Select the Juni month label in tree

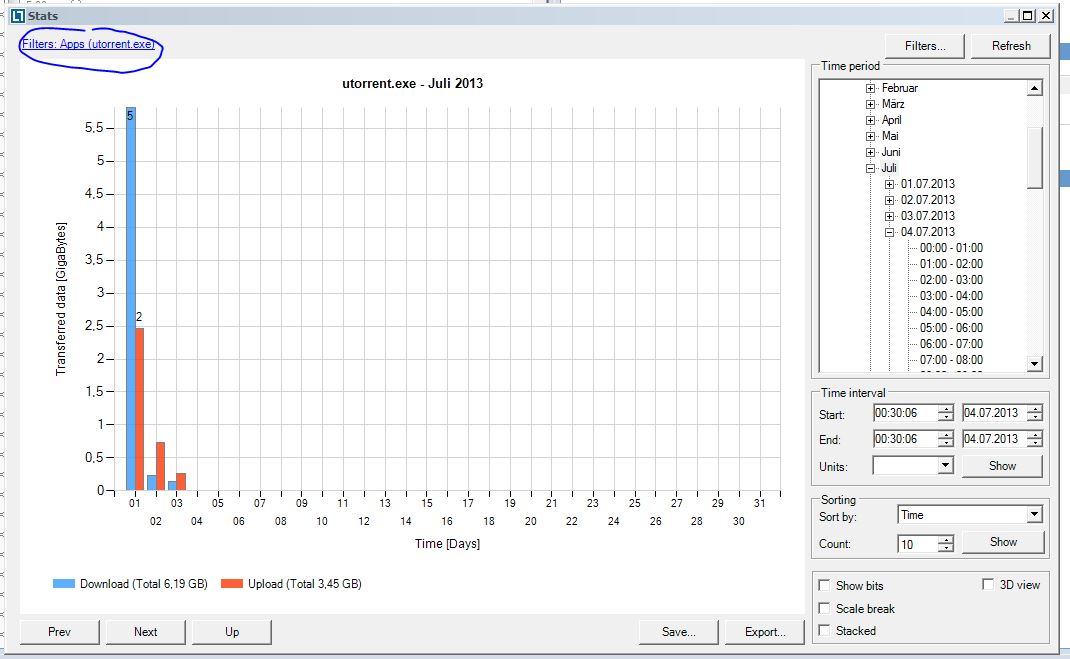(x=891, y=152)
